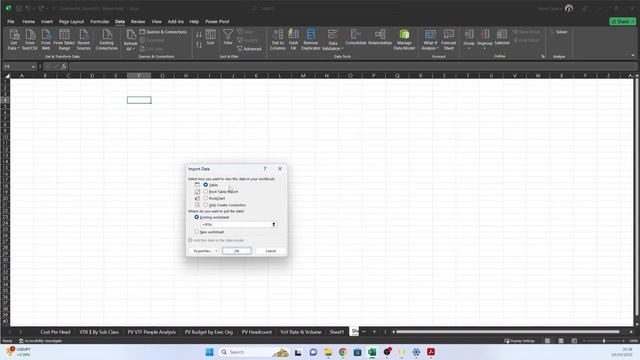Select the PivotTable Report radio option

[206, 191]
